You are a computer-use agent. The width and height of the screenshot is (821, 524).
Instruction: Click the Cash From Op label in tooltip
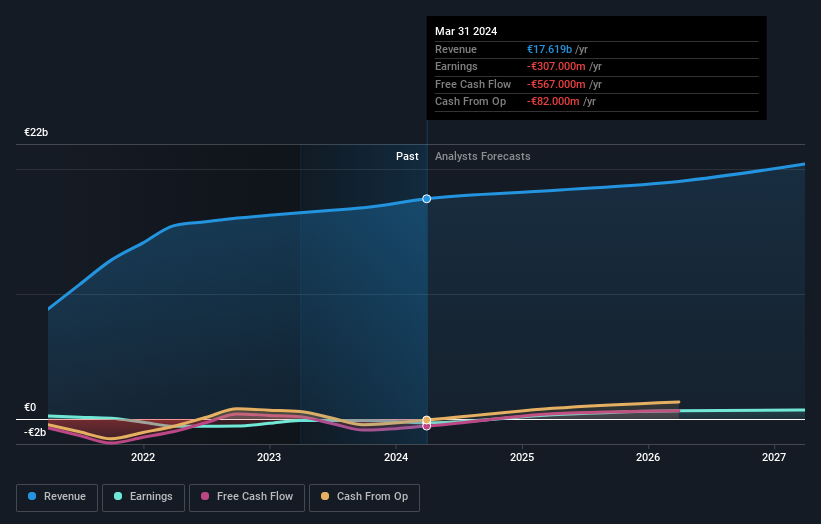tap(471, 102)
